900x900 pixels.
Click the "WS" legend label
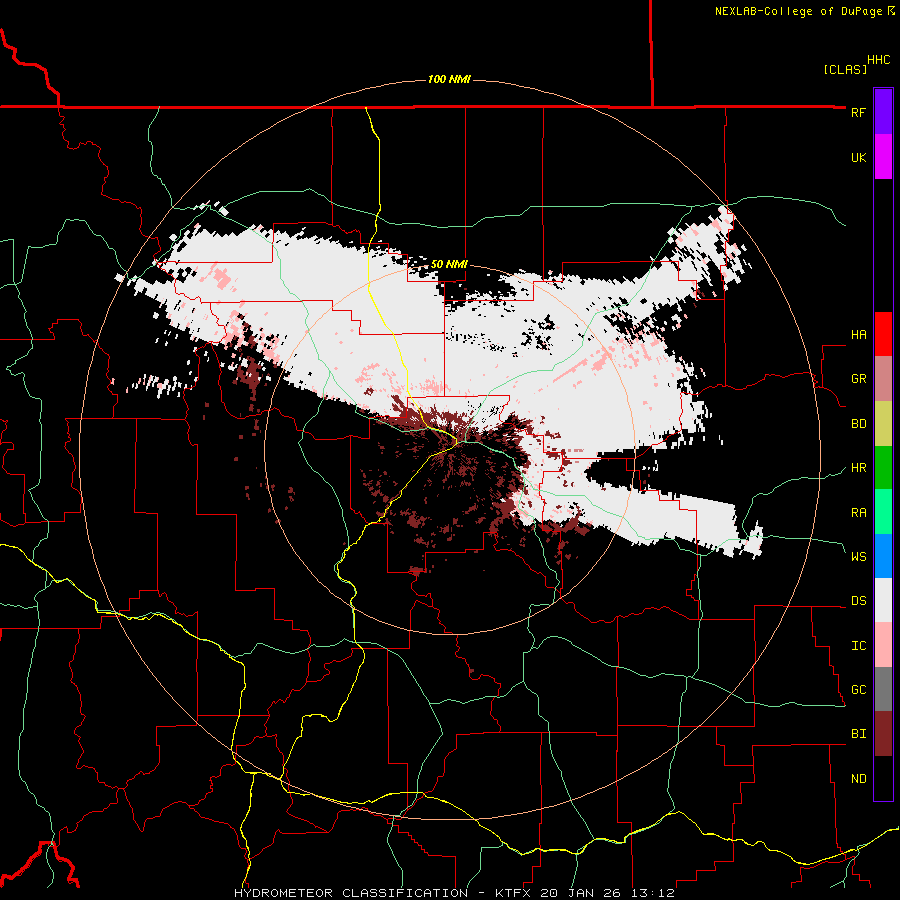coord(858,557)
